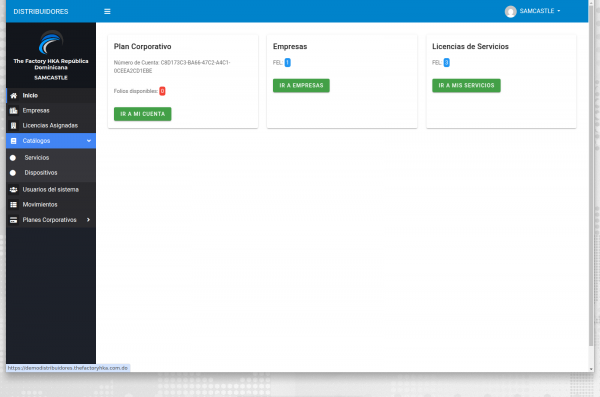Click the Planes Corporativos card icon
Viewport: 600px width, 397px height.
(x=13, y=220)
